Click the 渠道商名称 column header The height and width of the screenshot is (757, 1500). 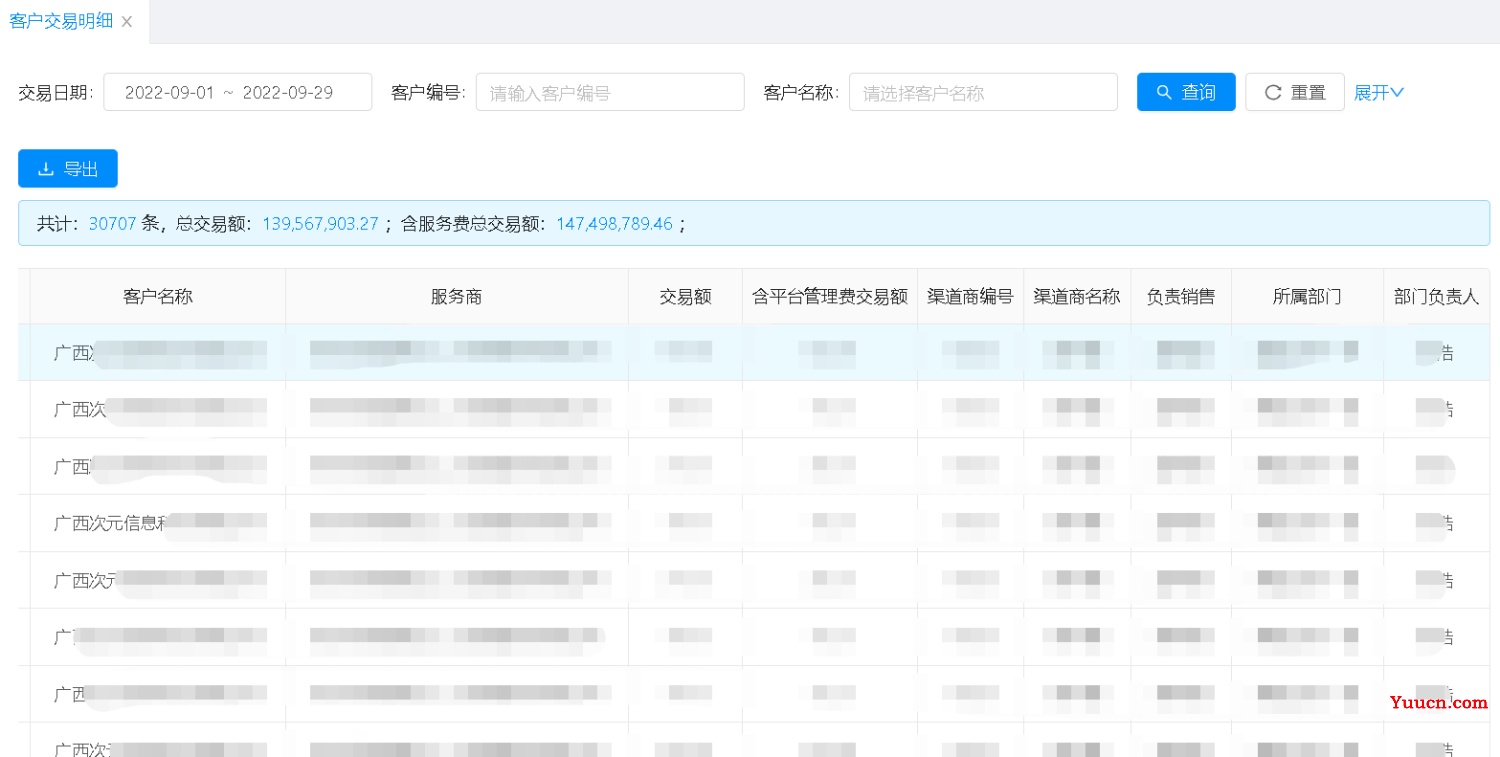click(1077, 296)
